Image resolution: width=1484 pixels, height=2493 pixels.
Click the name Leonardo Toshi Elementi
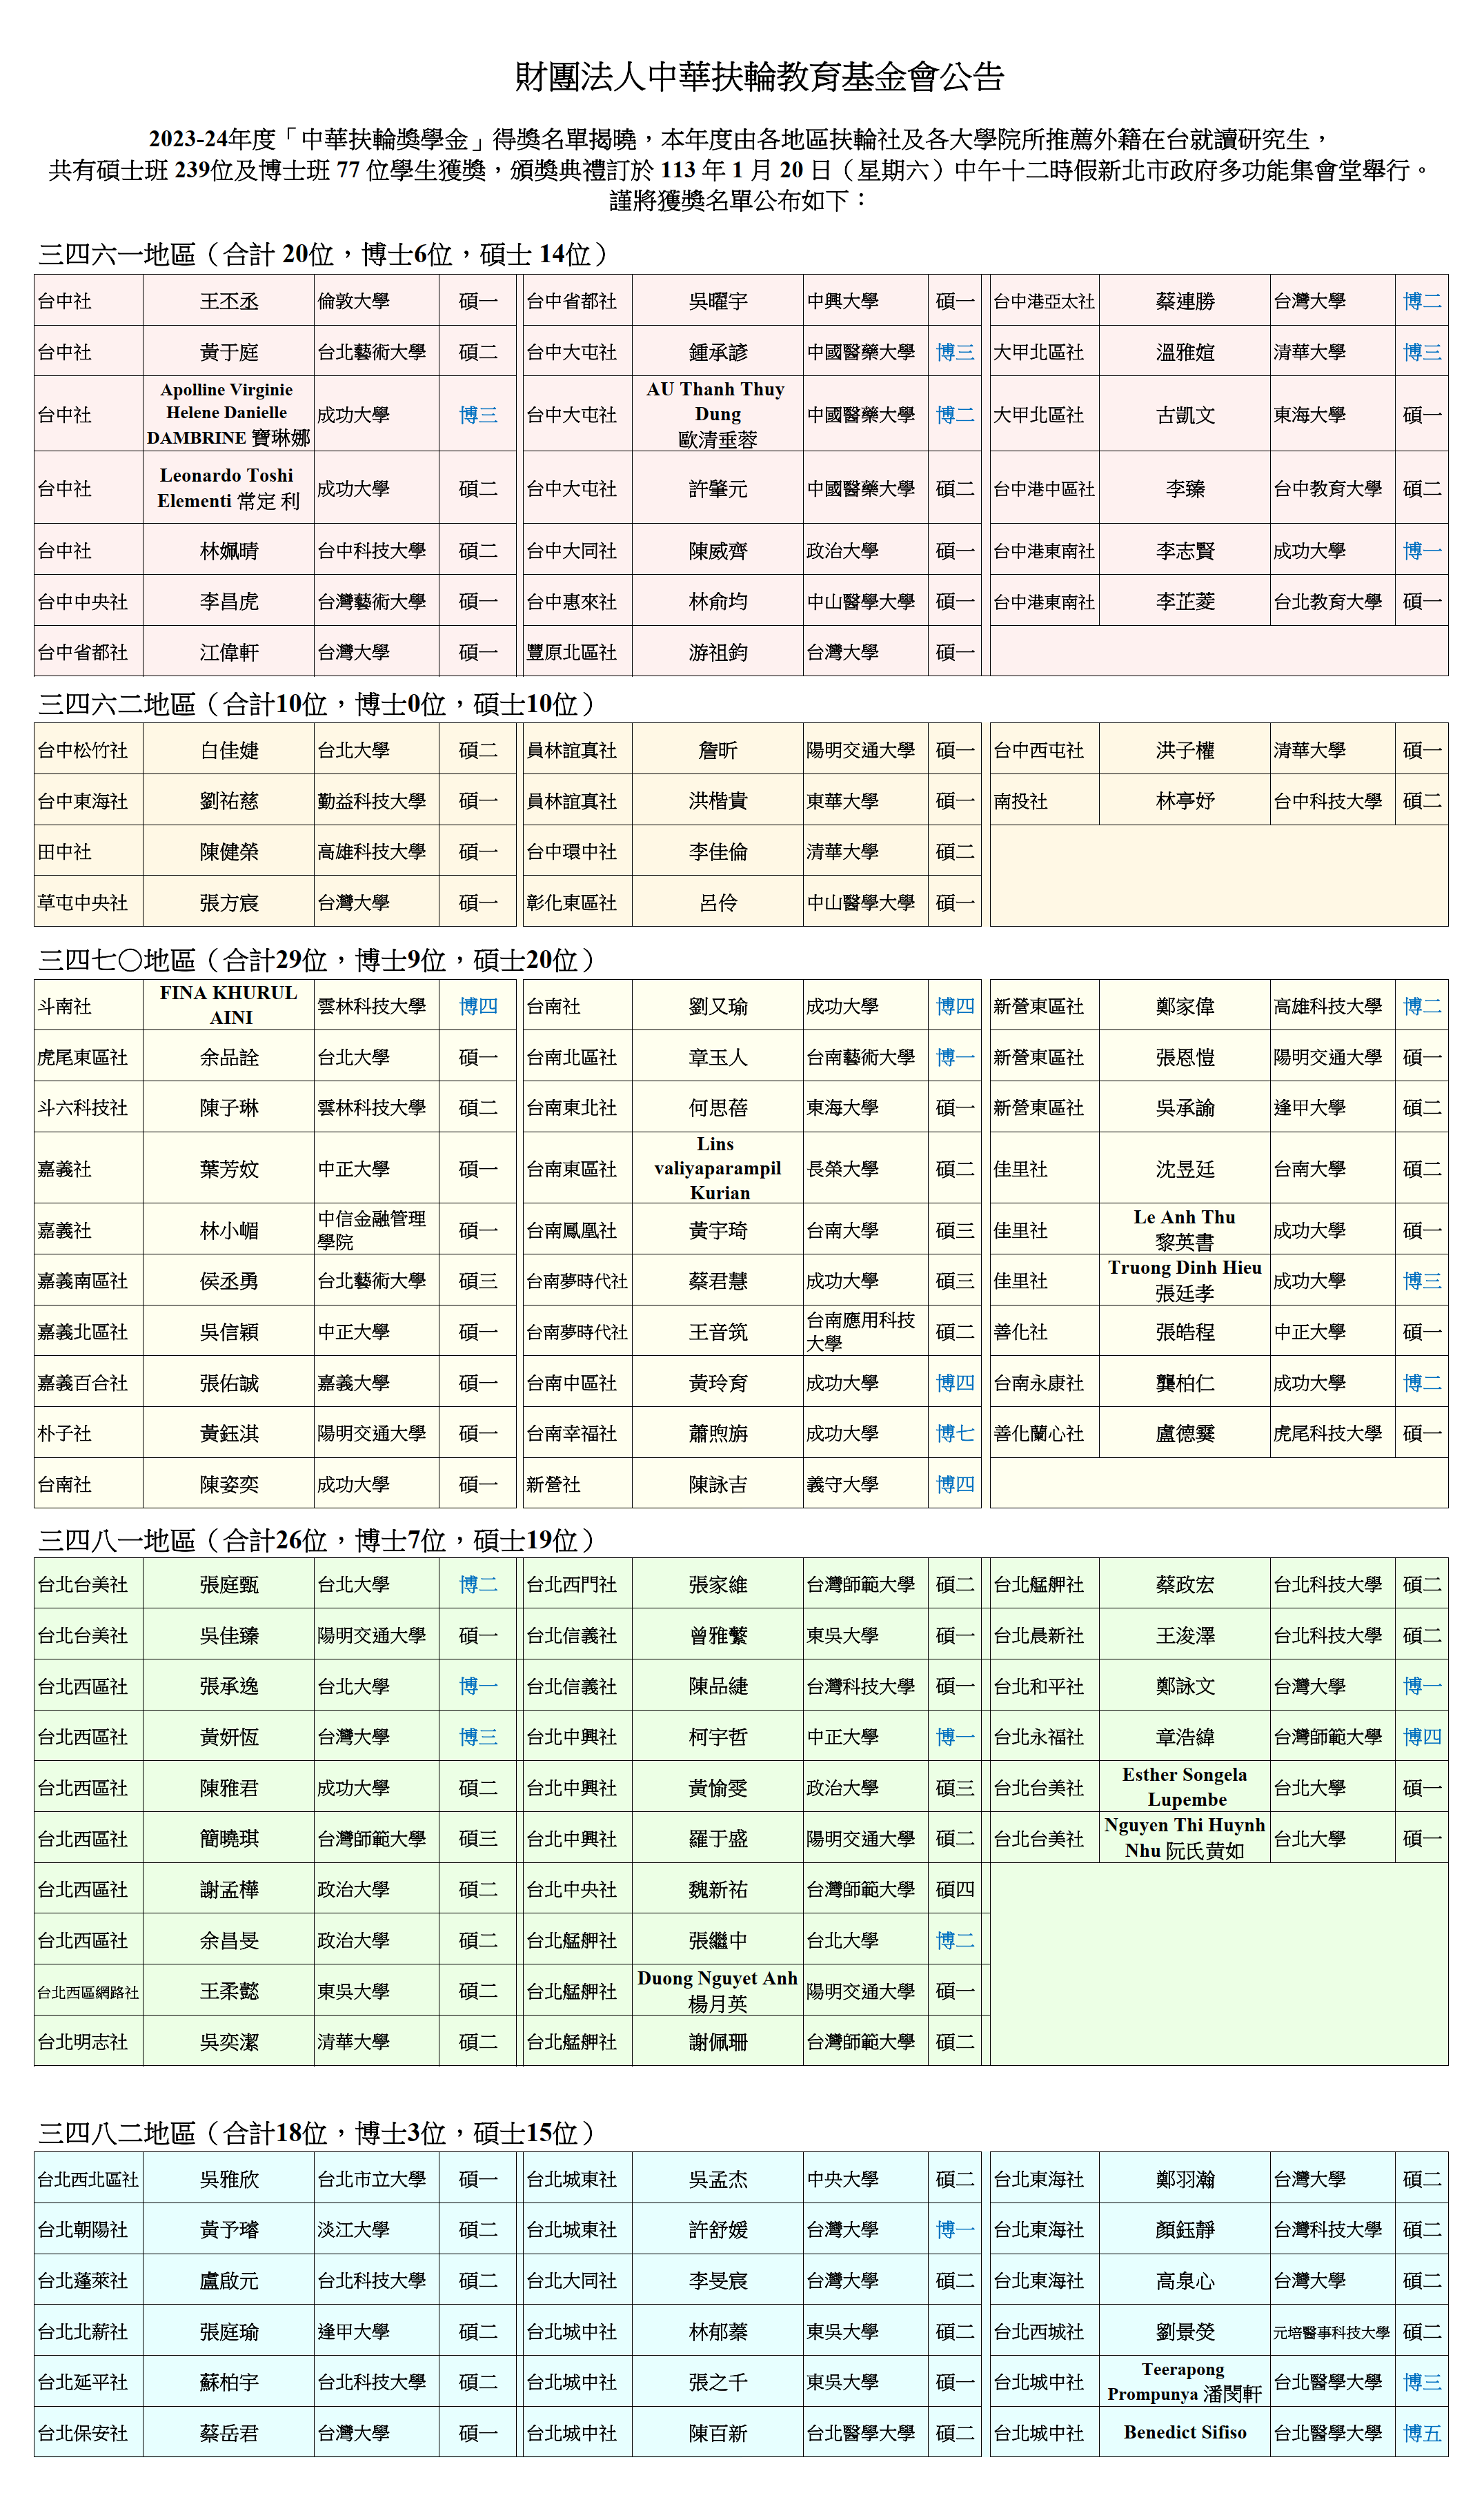(228, 488)
